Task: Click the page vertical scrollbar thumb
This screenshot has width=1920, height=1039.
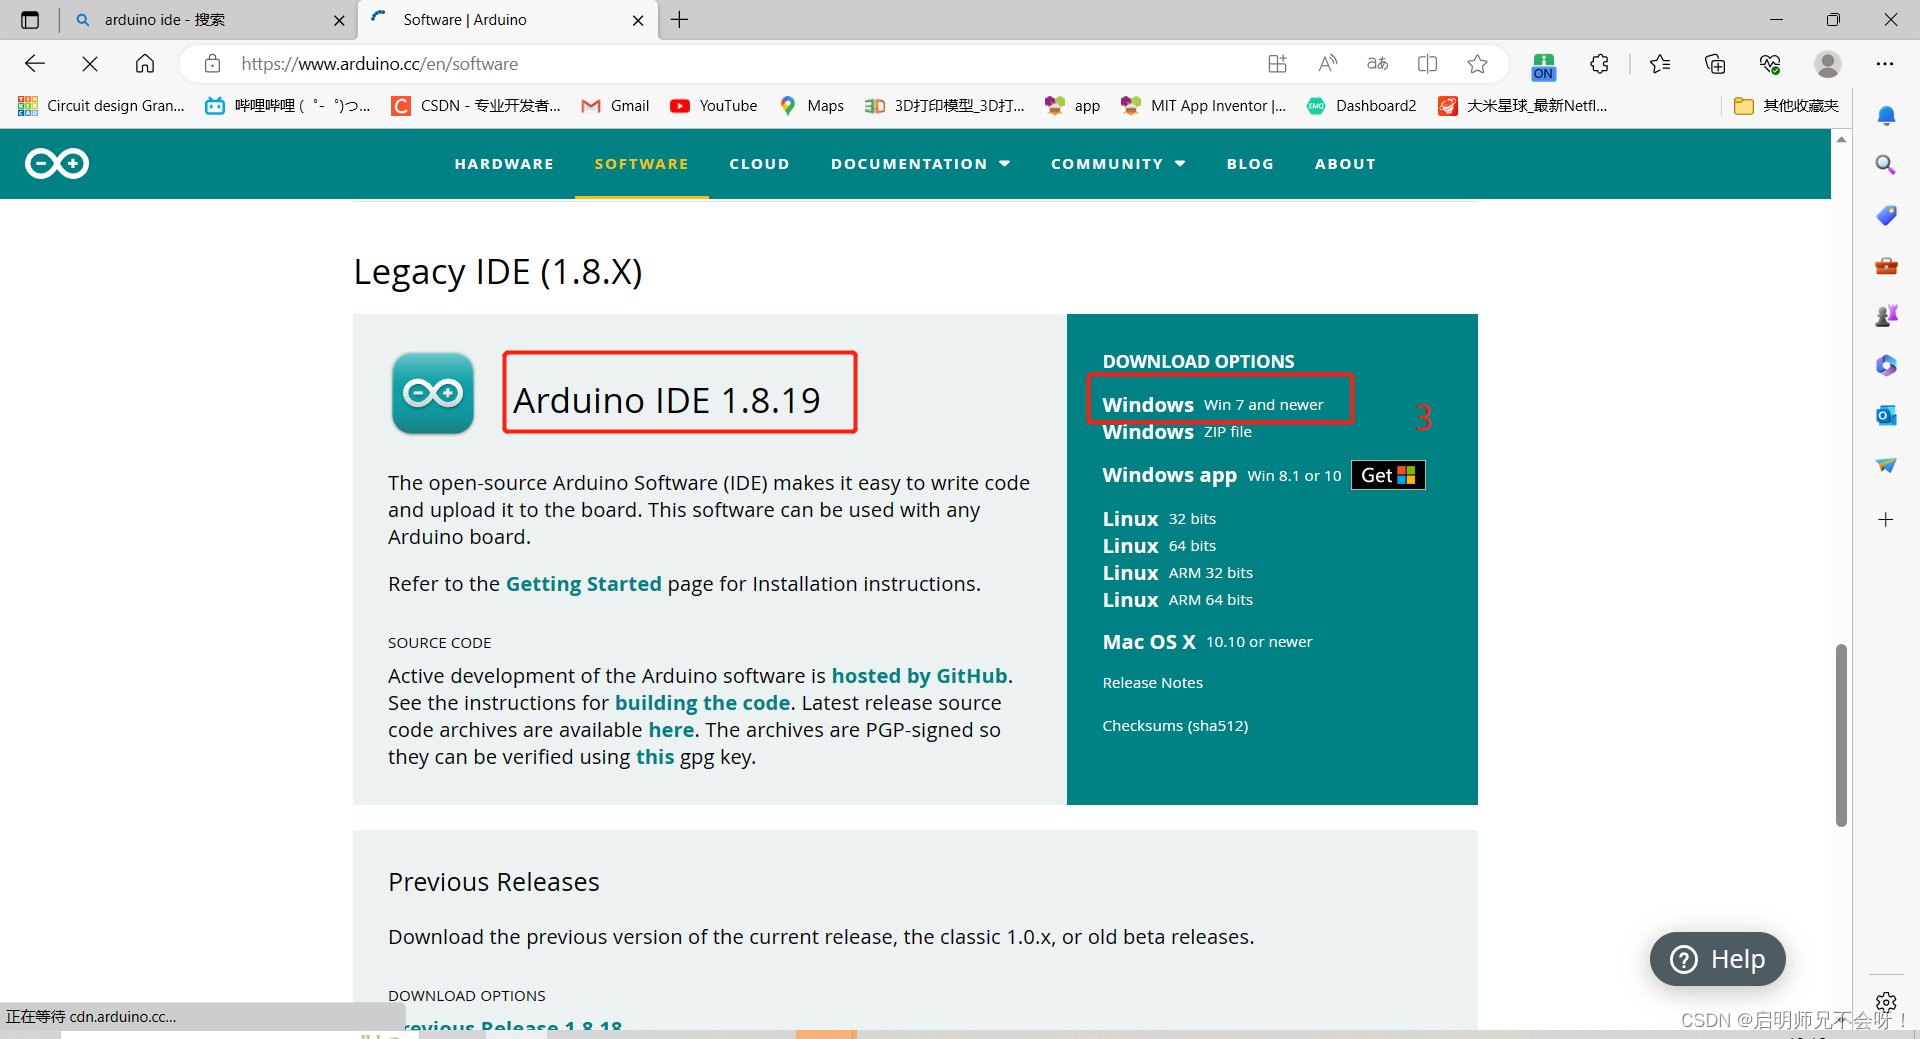Action: (1841, 735)
